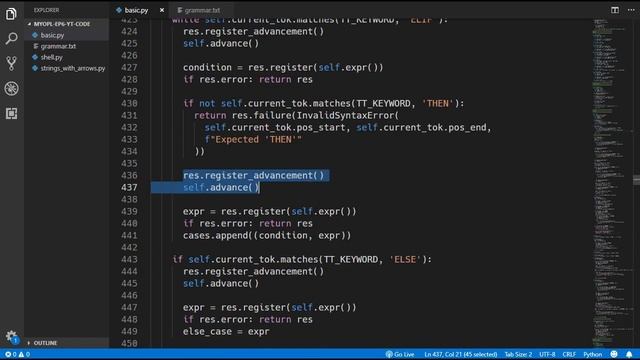Click line number 443 in the gutter
640x360 pixels.
[129, 259]
